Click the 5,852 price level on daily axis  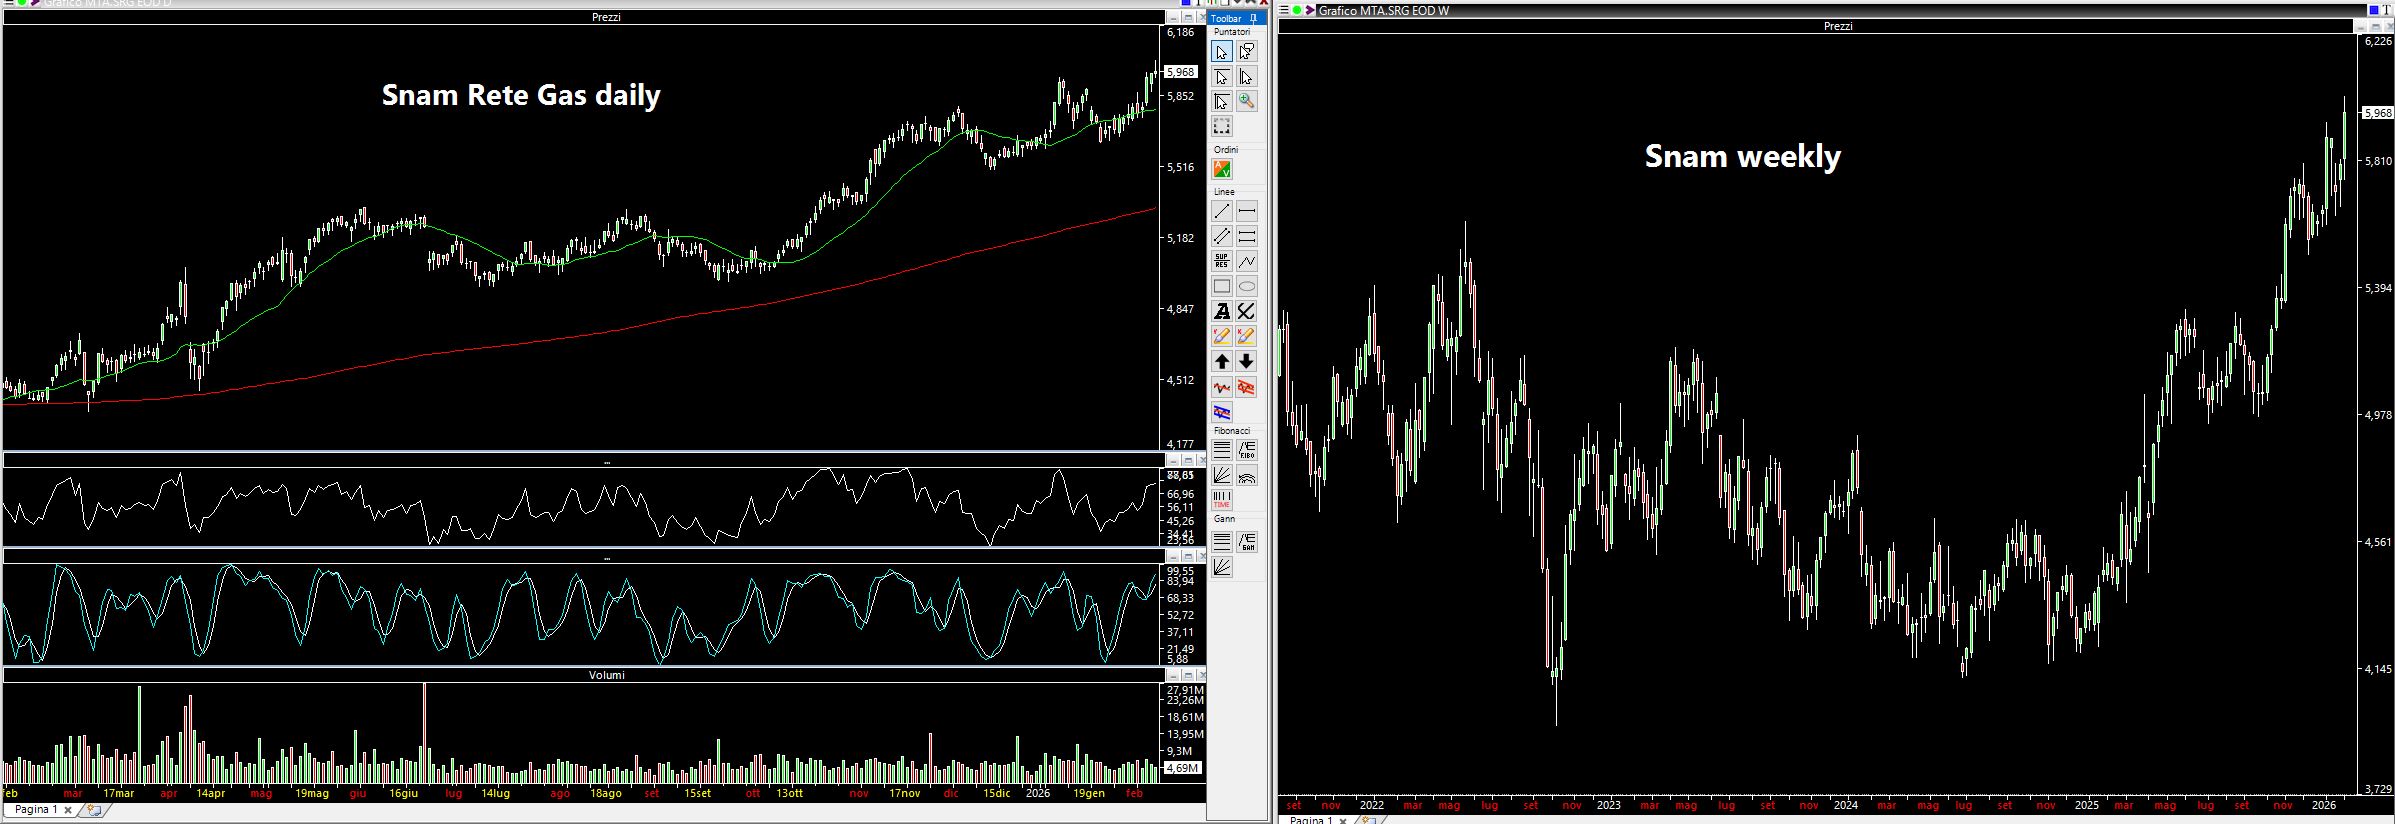(1180, 96)
